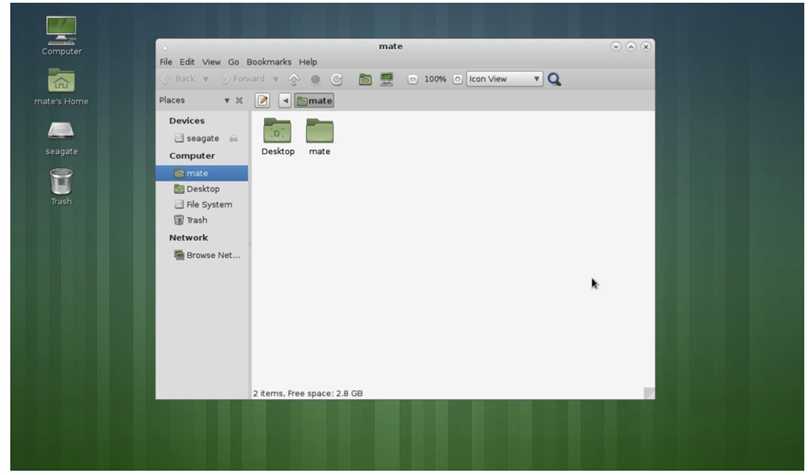Click the Devices heading in the sidebar

187,121
